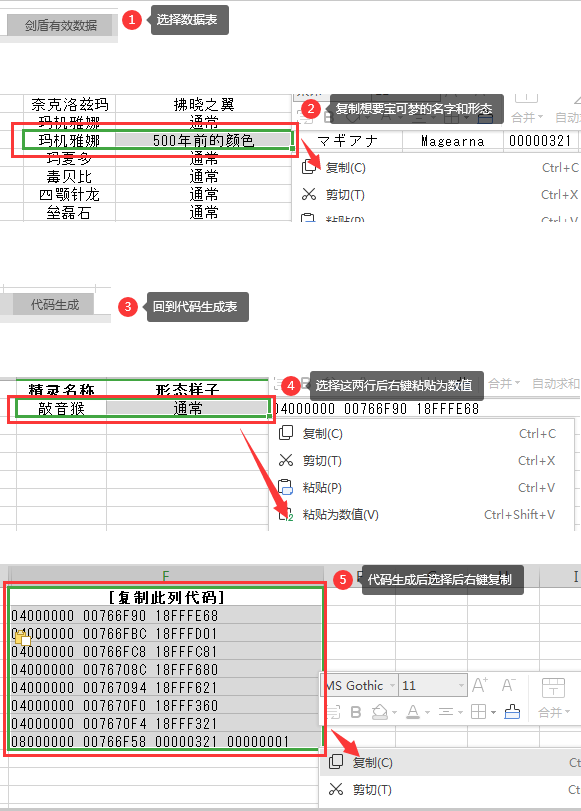Select the 通常 cell beside 敲音猴
Image resolution: width=581 pixels, height=811 pixels.
[187, 409]
